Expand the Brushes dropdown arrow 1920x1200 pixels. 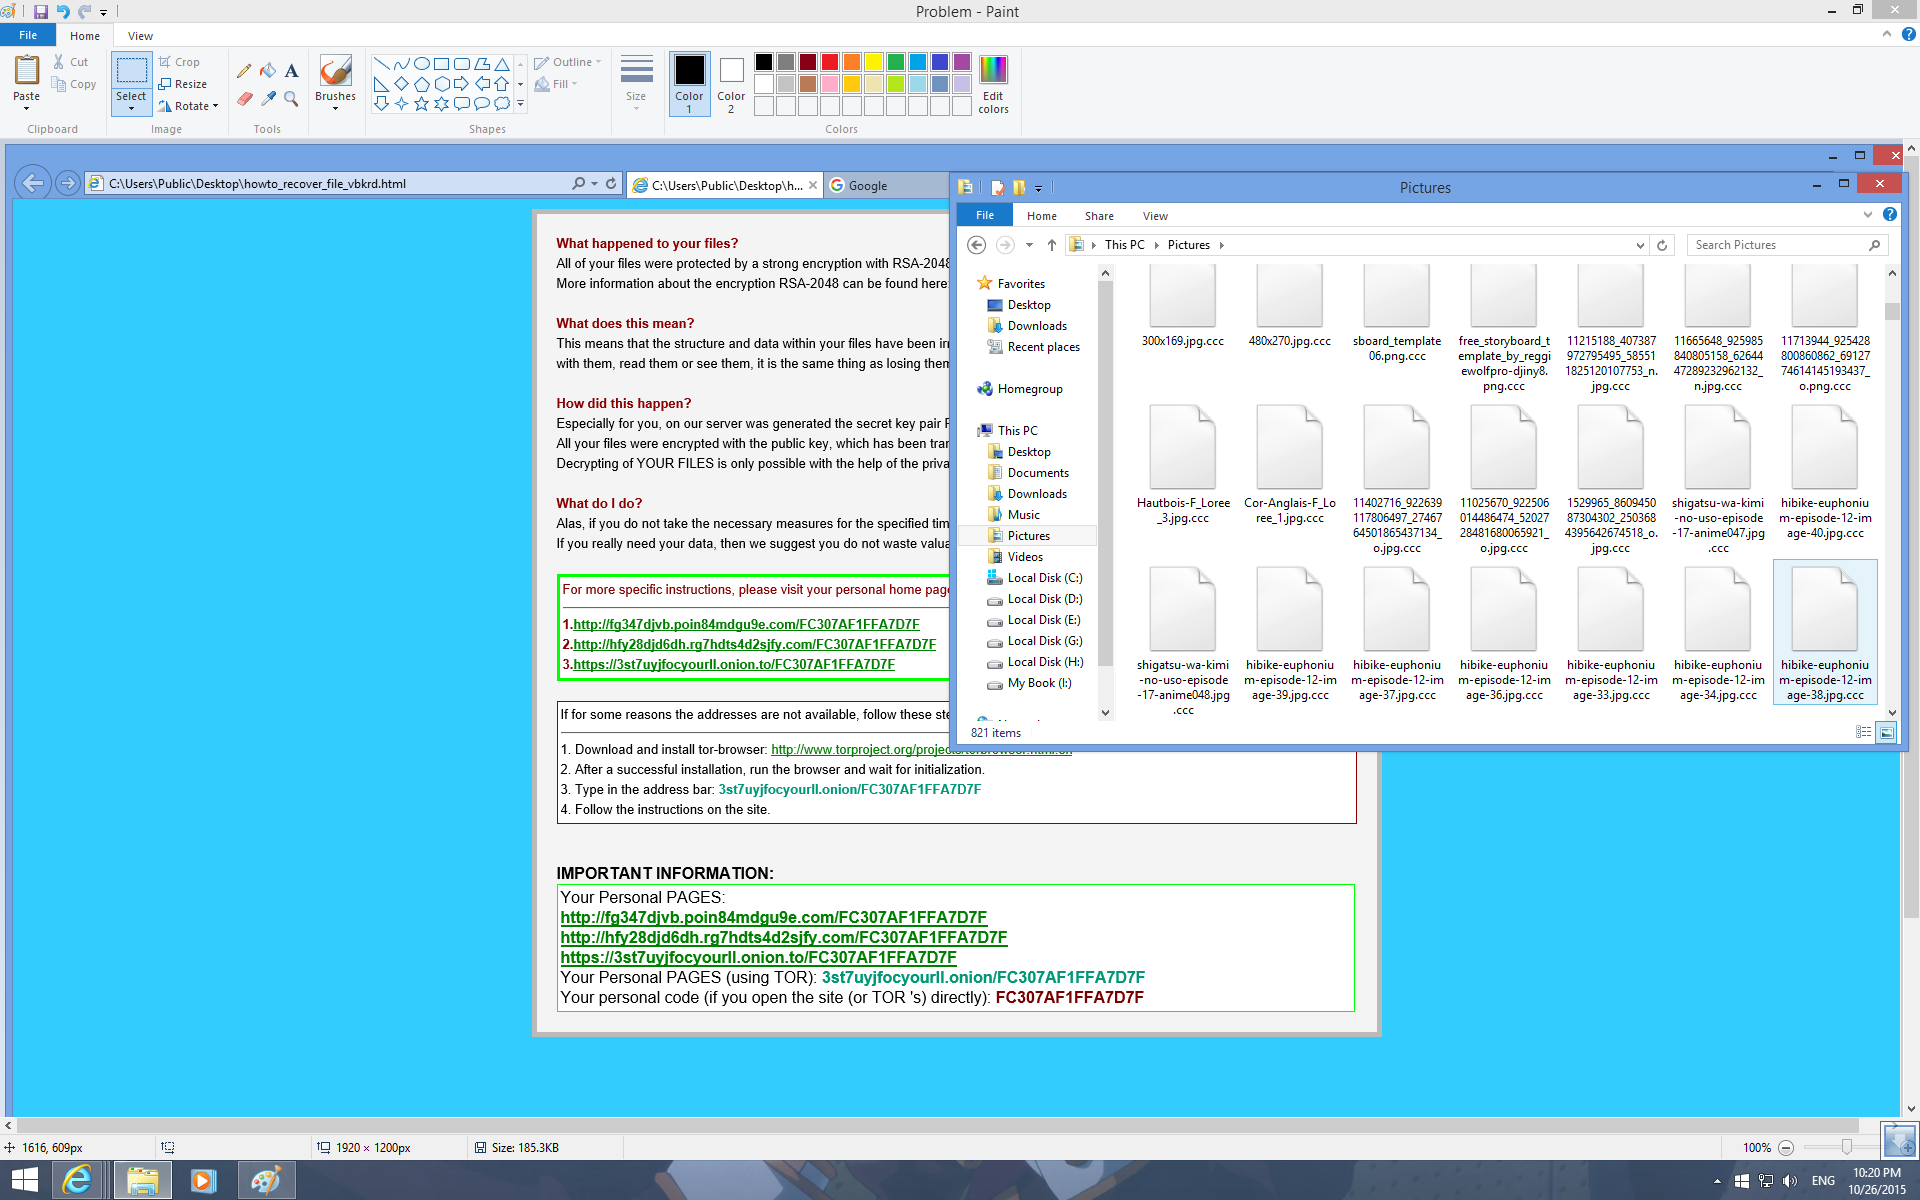pos(335,108)
